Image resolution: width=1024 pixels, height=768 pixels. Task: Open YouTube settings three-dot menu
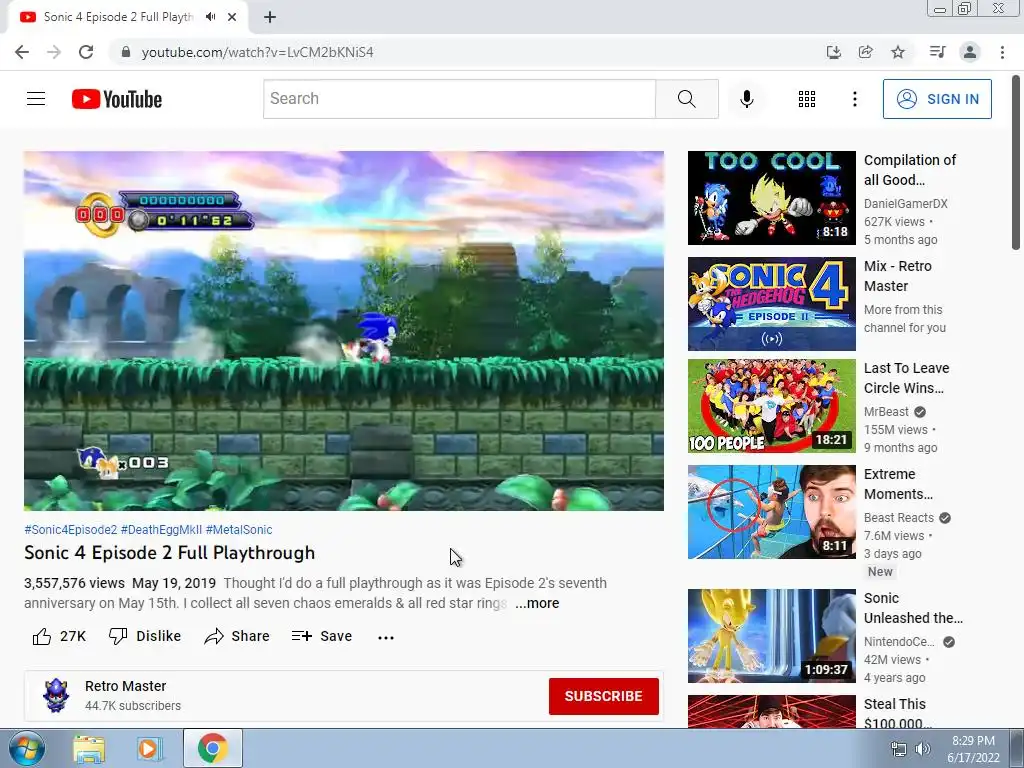click(x=854, y=99)
